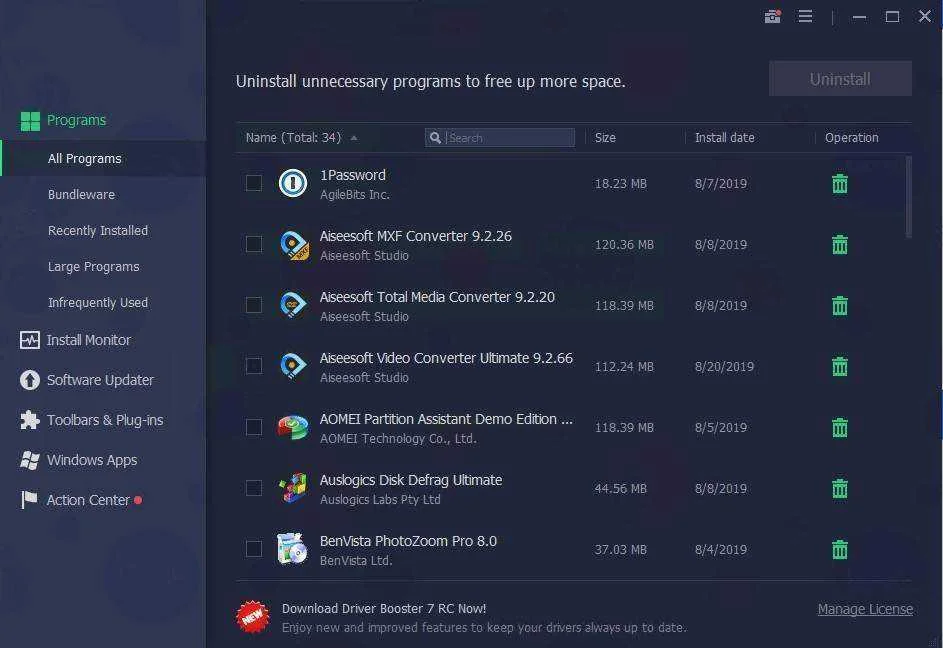Click trash icon for BenVista PhotoZoom Pro
The width and height of the screenshot is (943, 648).
pyautogui.click(x=840, y=549)
